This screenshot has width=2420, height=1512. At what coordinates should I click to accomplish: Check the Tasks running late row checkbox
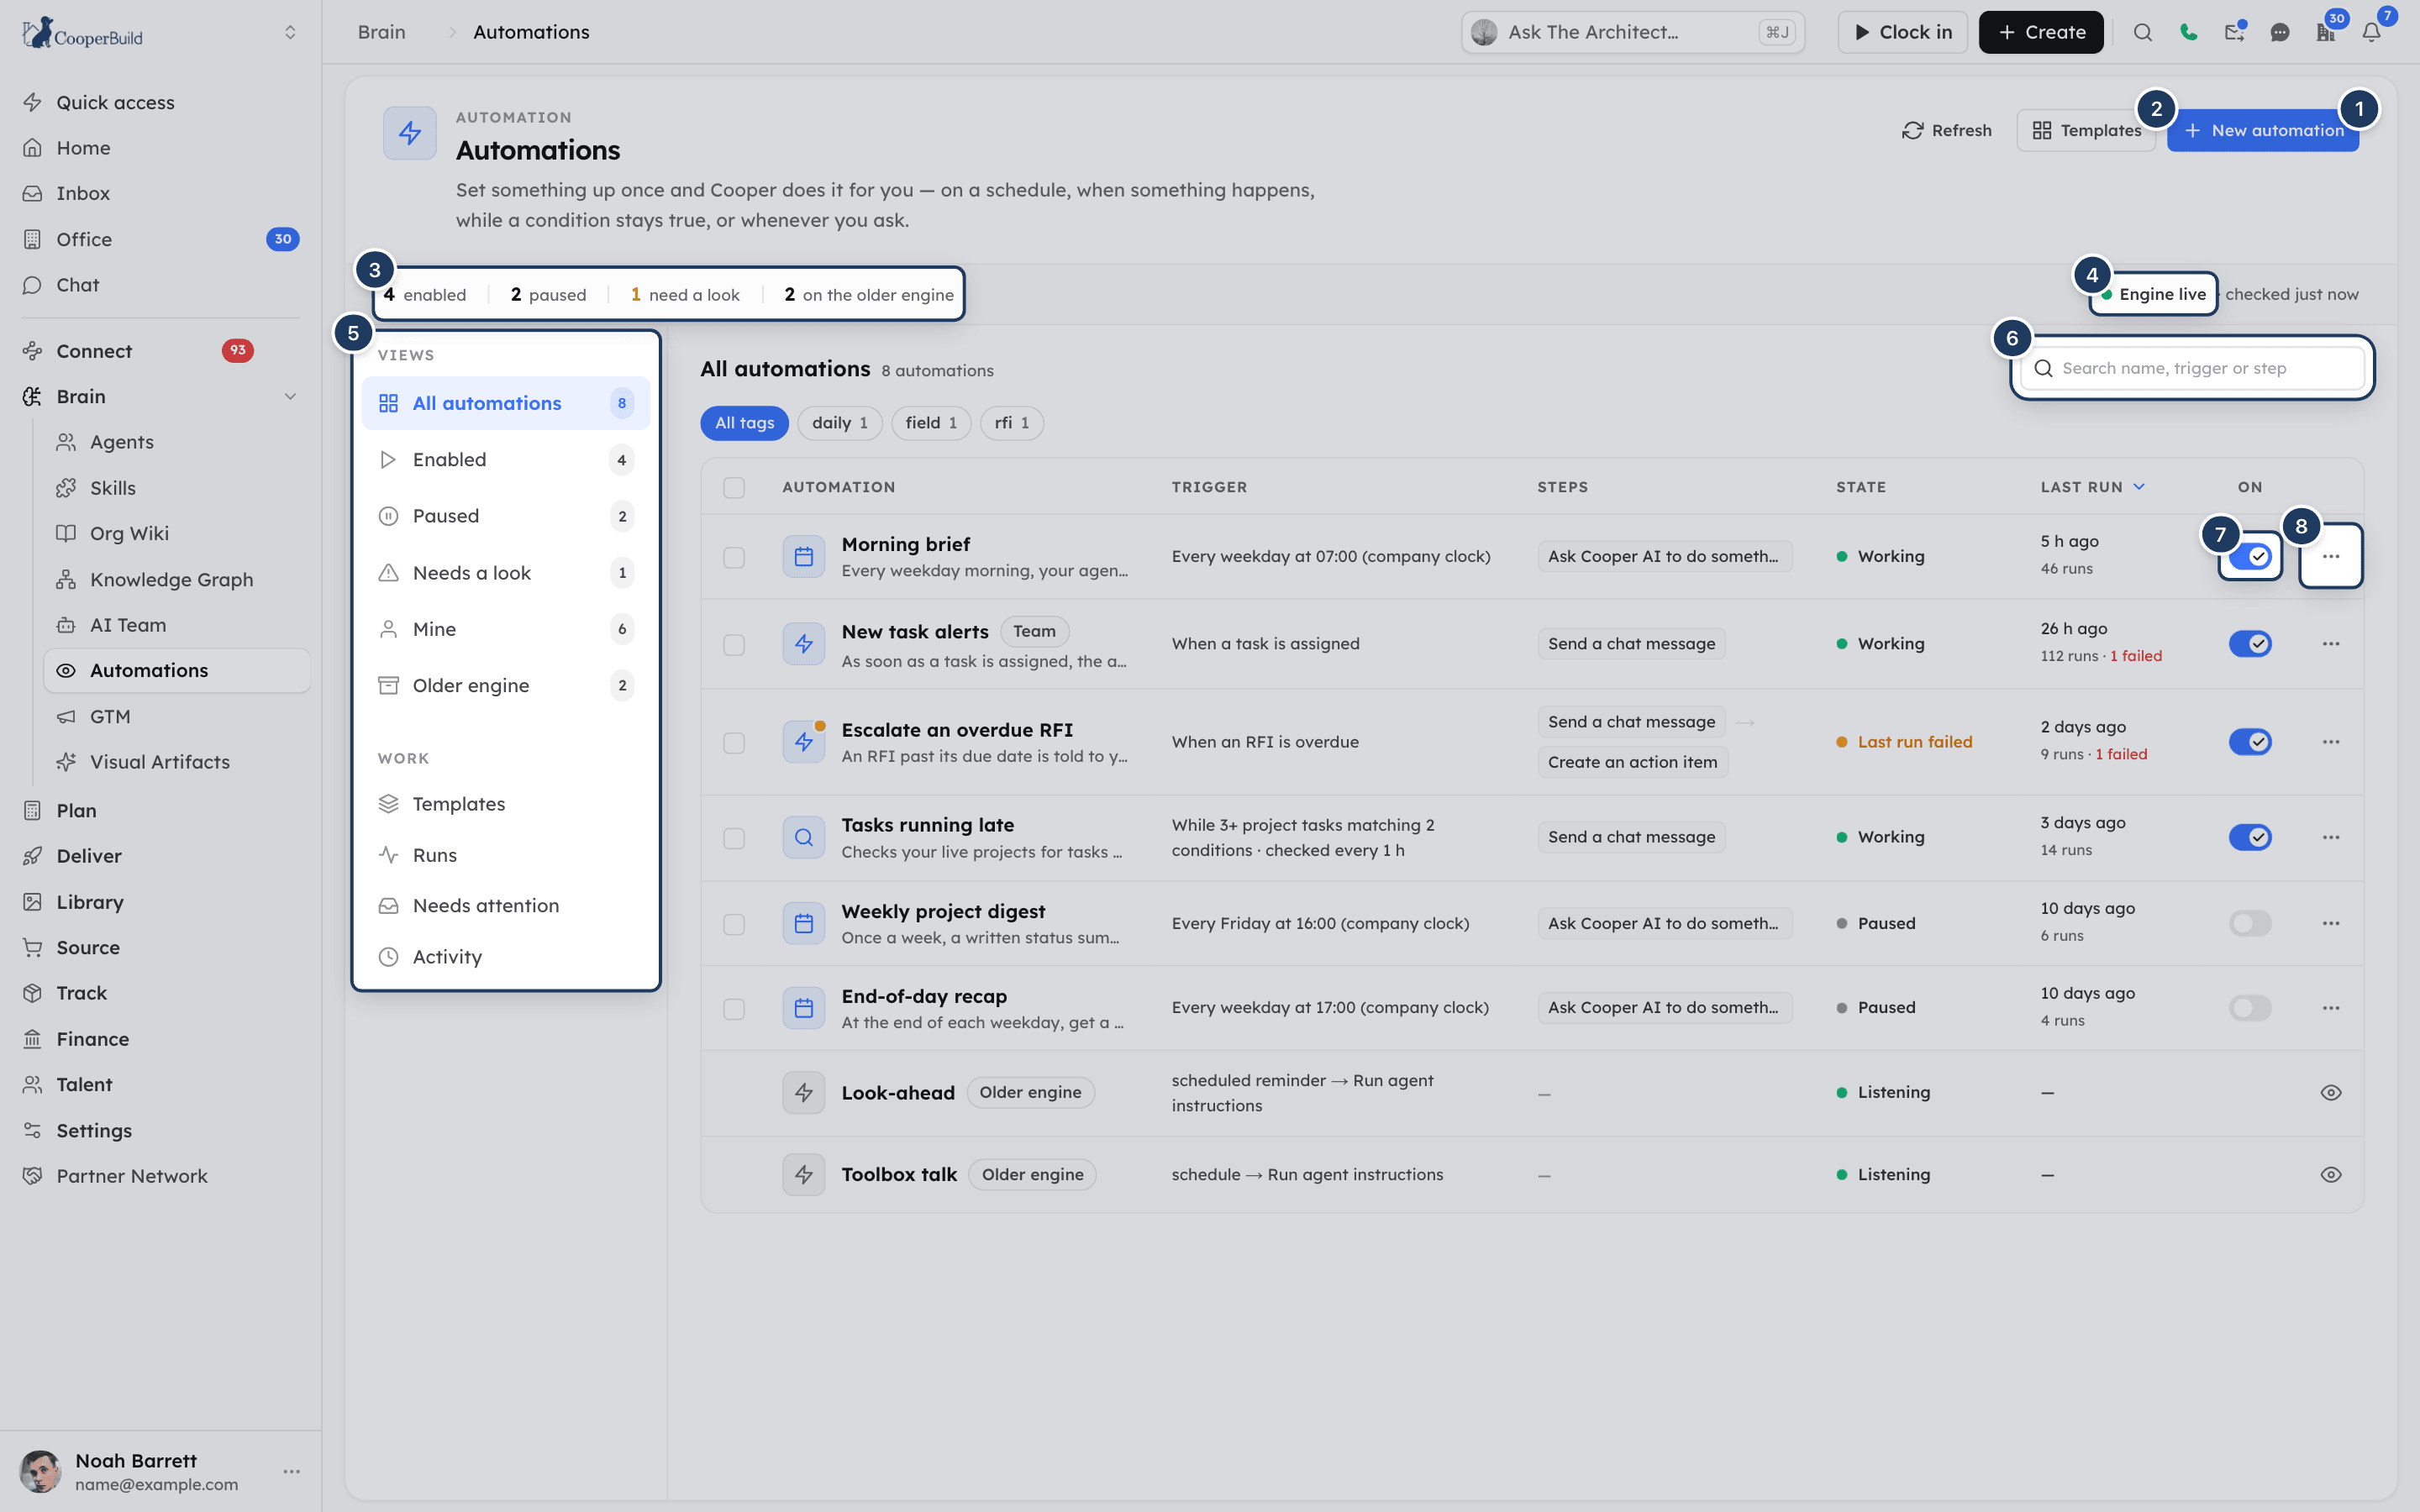click(734, 838)
